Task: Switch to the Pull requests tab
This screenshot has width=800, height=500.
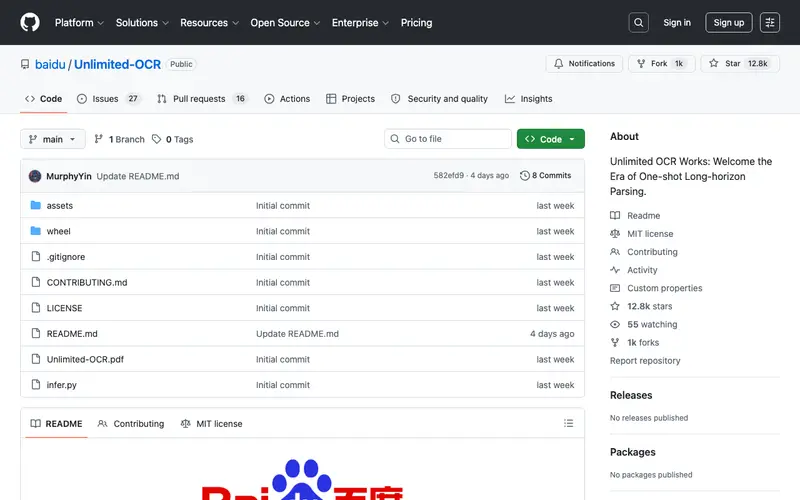Action: pos(202,99)
